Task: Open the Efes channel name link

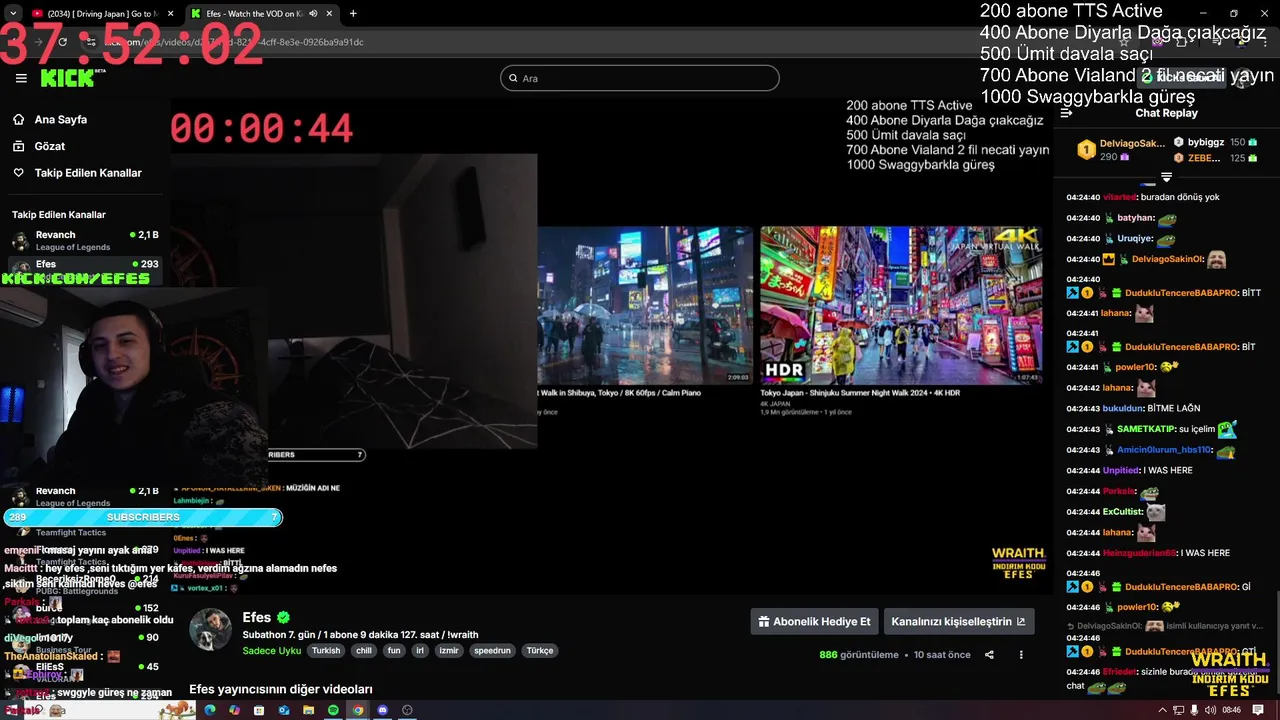Action: coord(257,618)
